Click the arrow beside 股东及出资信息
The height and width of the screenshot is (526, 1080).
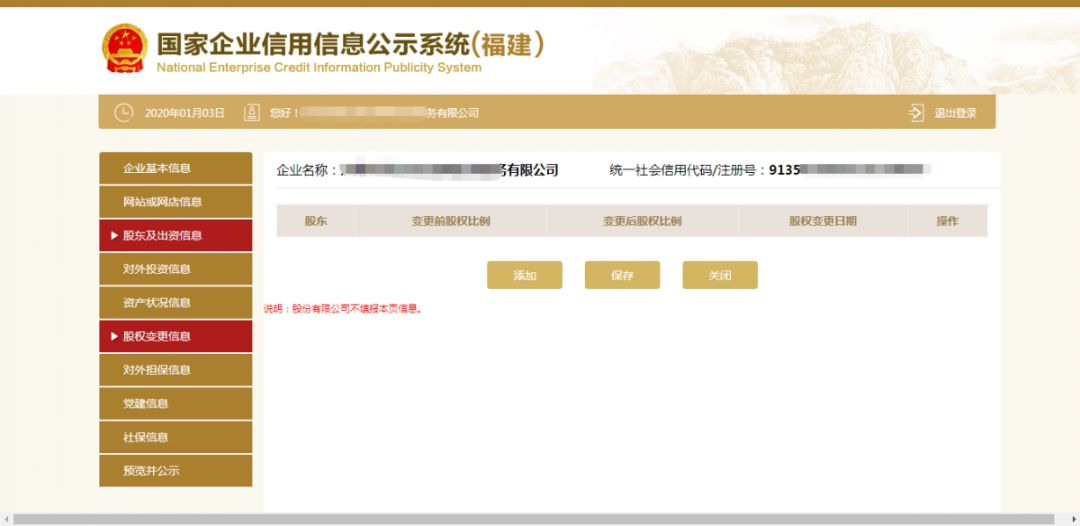114,236
